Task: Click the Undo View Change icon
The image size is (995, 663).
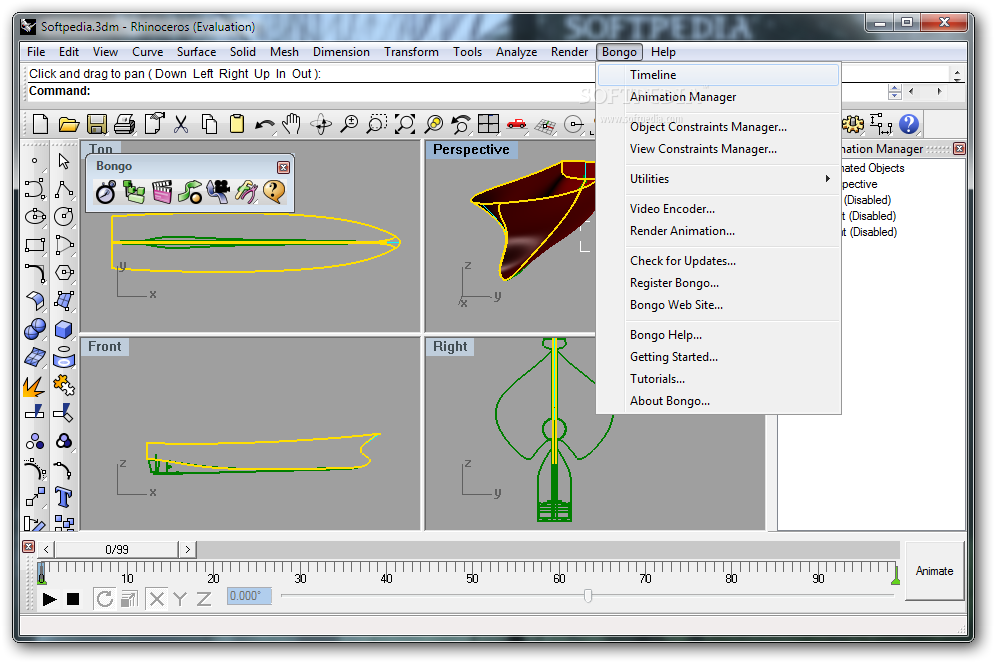Action: pyautogui.click(x=461, y=124)
